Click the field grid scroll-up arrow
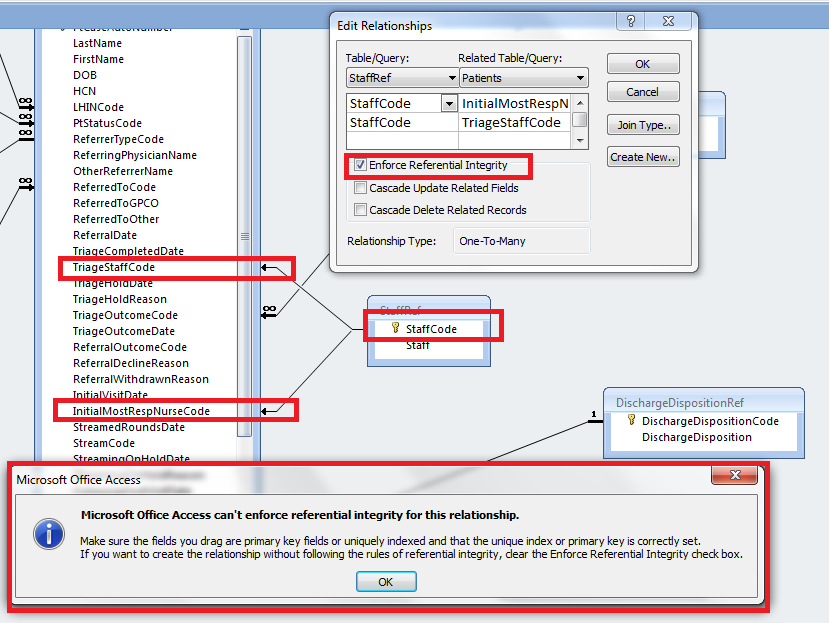 (580, 103)
